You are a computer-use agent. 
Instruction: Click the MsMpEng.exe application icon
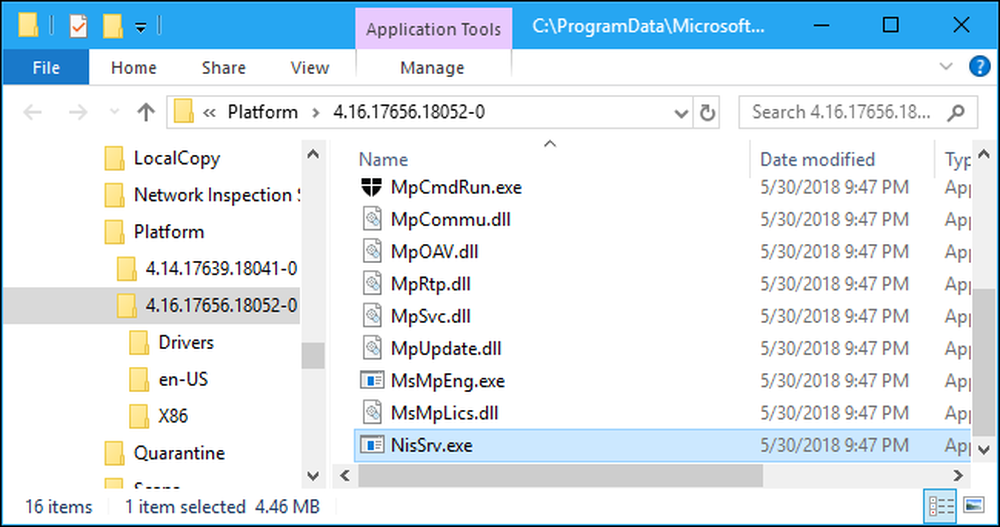tap(372, 380)
